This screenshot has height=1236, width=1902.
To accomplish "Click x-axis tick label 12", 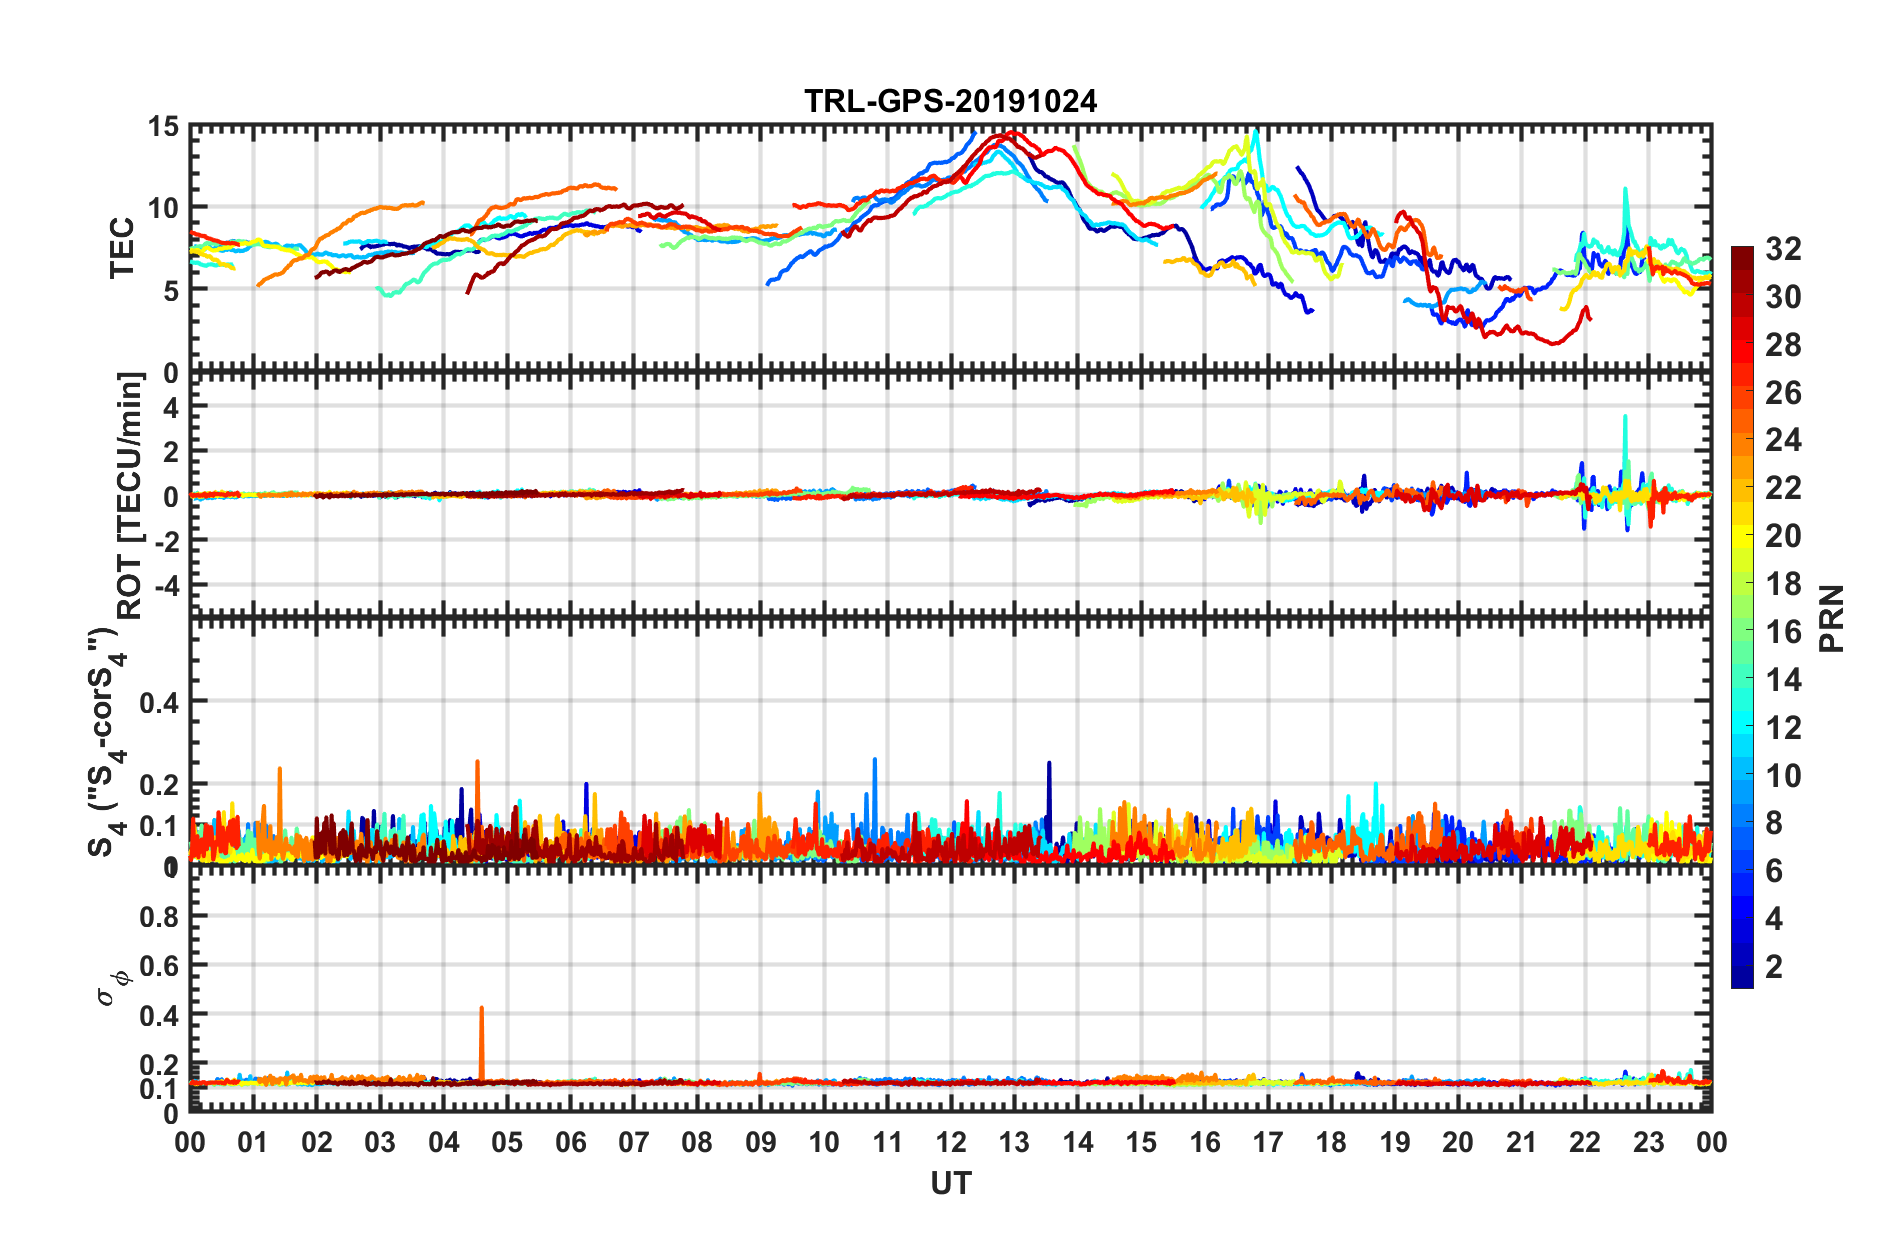I will tap(951, 1142).
